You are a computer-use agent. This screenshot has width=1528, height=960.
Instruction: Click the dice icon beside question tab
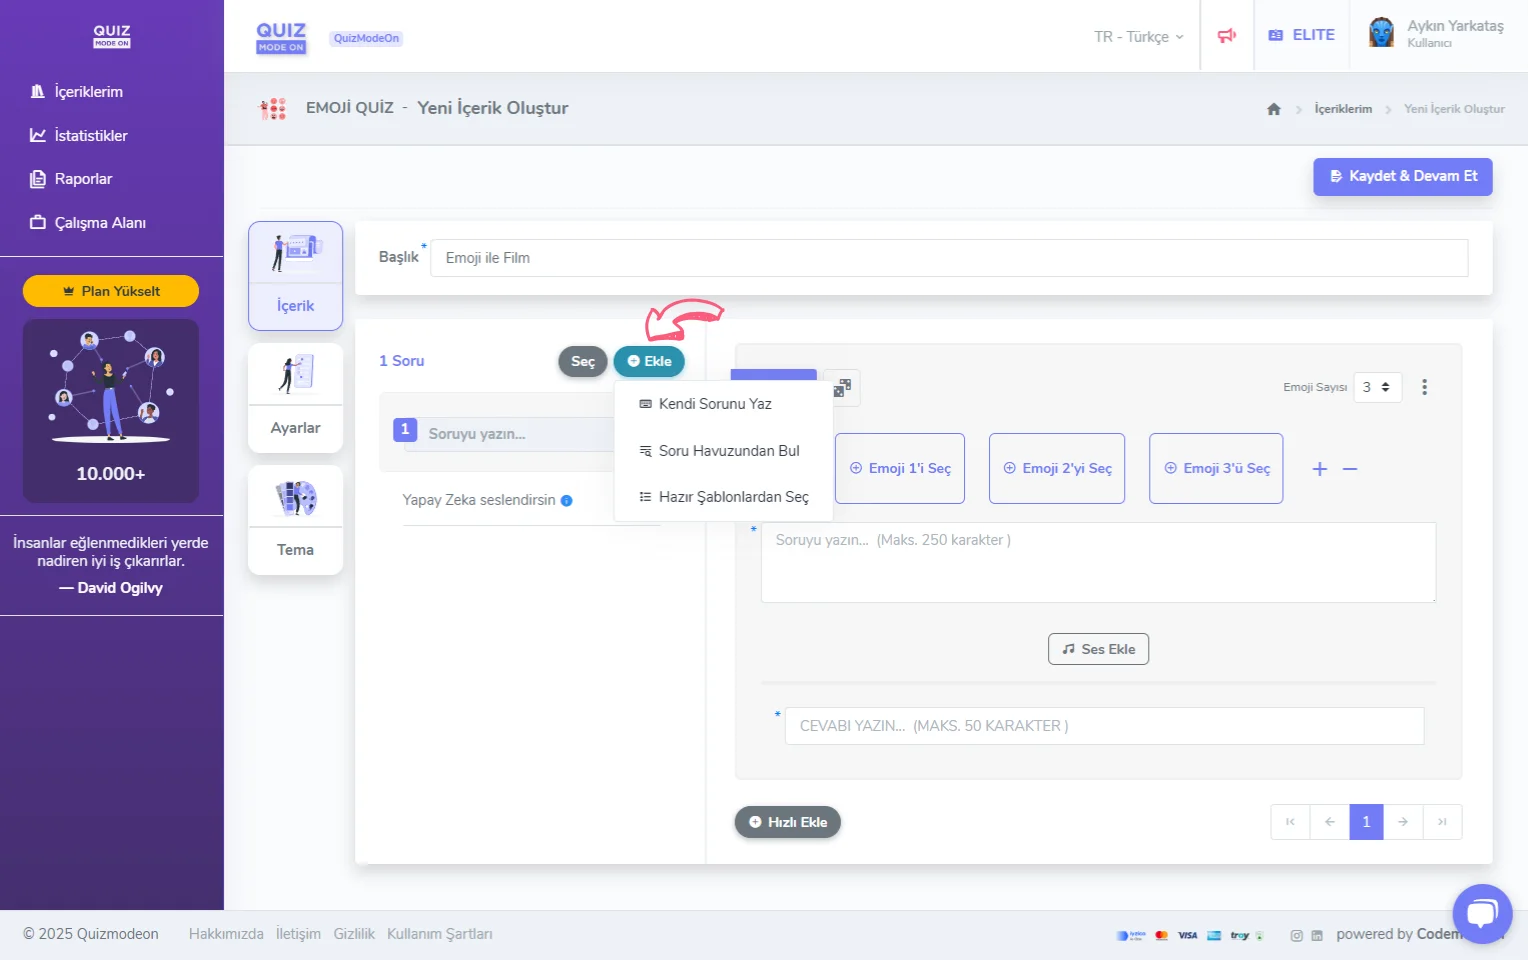pos(842,388)
